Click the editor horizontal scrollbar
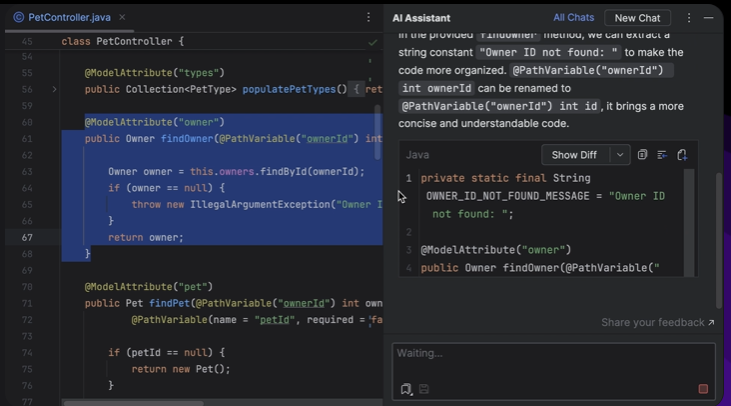Image resolution: width=731 pixels, height=406 pixels. pyautogui.click(x=134, y=403)
